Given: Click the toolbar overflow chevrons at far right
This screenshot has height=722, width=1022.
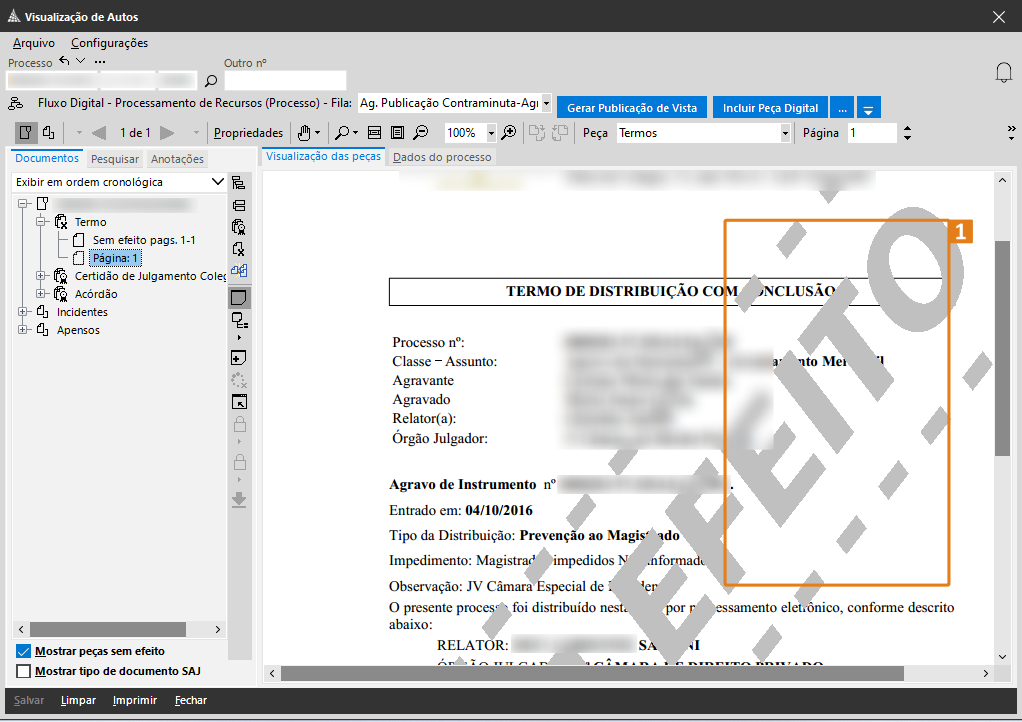Looking at the screenshot, I should click(x=1012, y=133).
